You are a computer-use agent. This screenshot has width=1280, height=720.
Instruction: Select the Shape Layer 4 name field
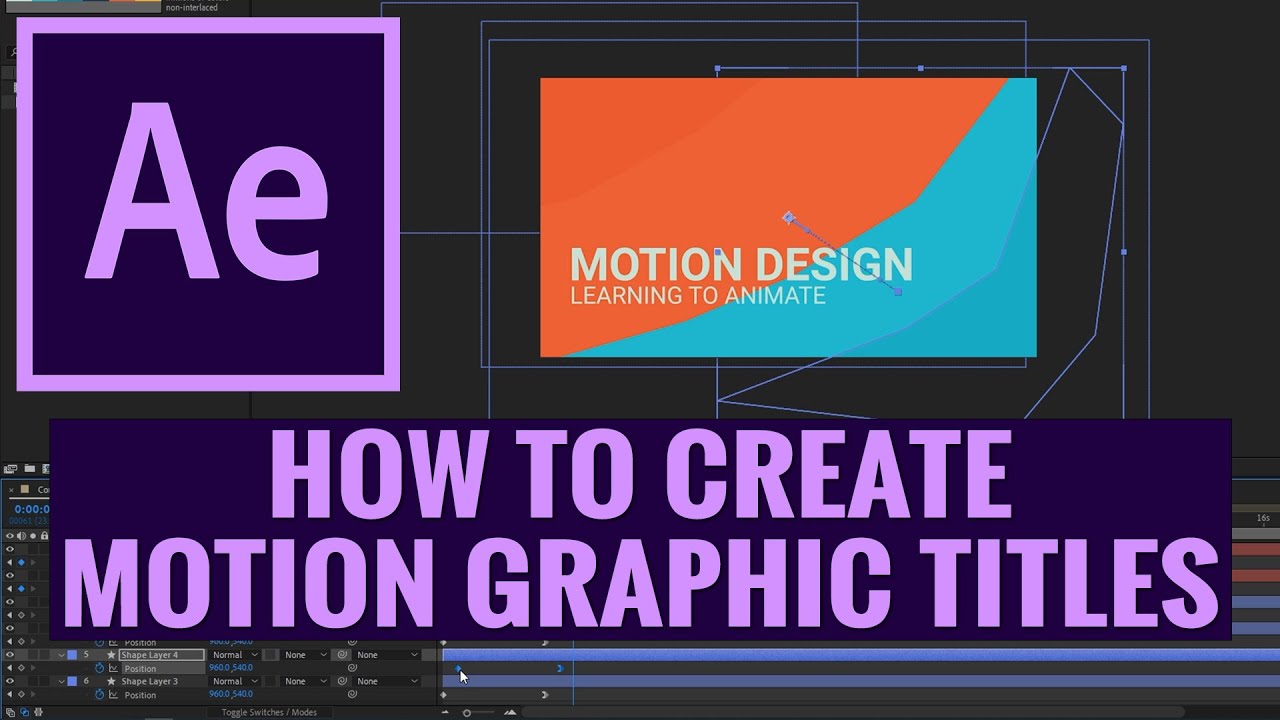pyautogui.click(x=161, y=655)
